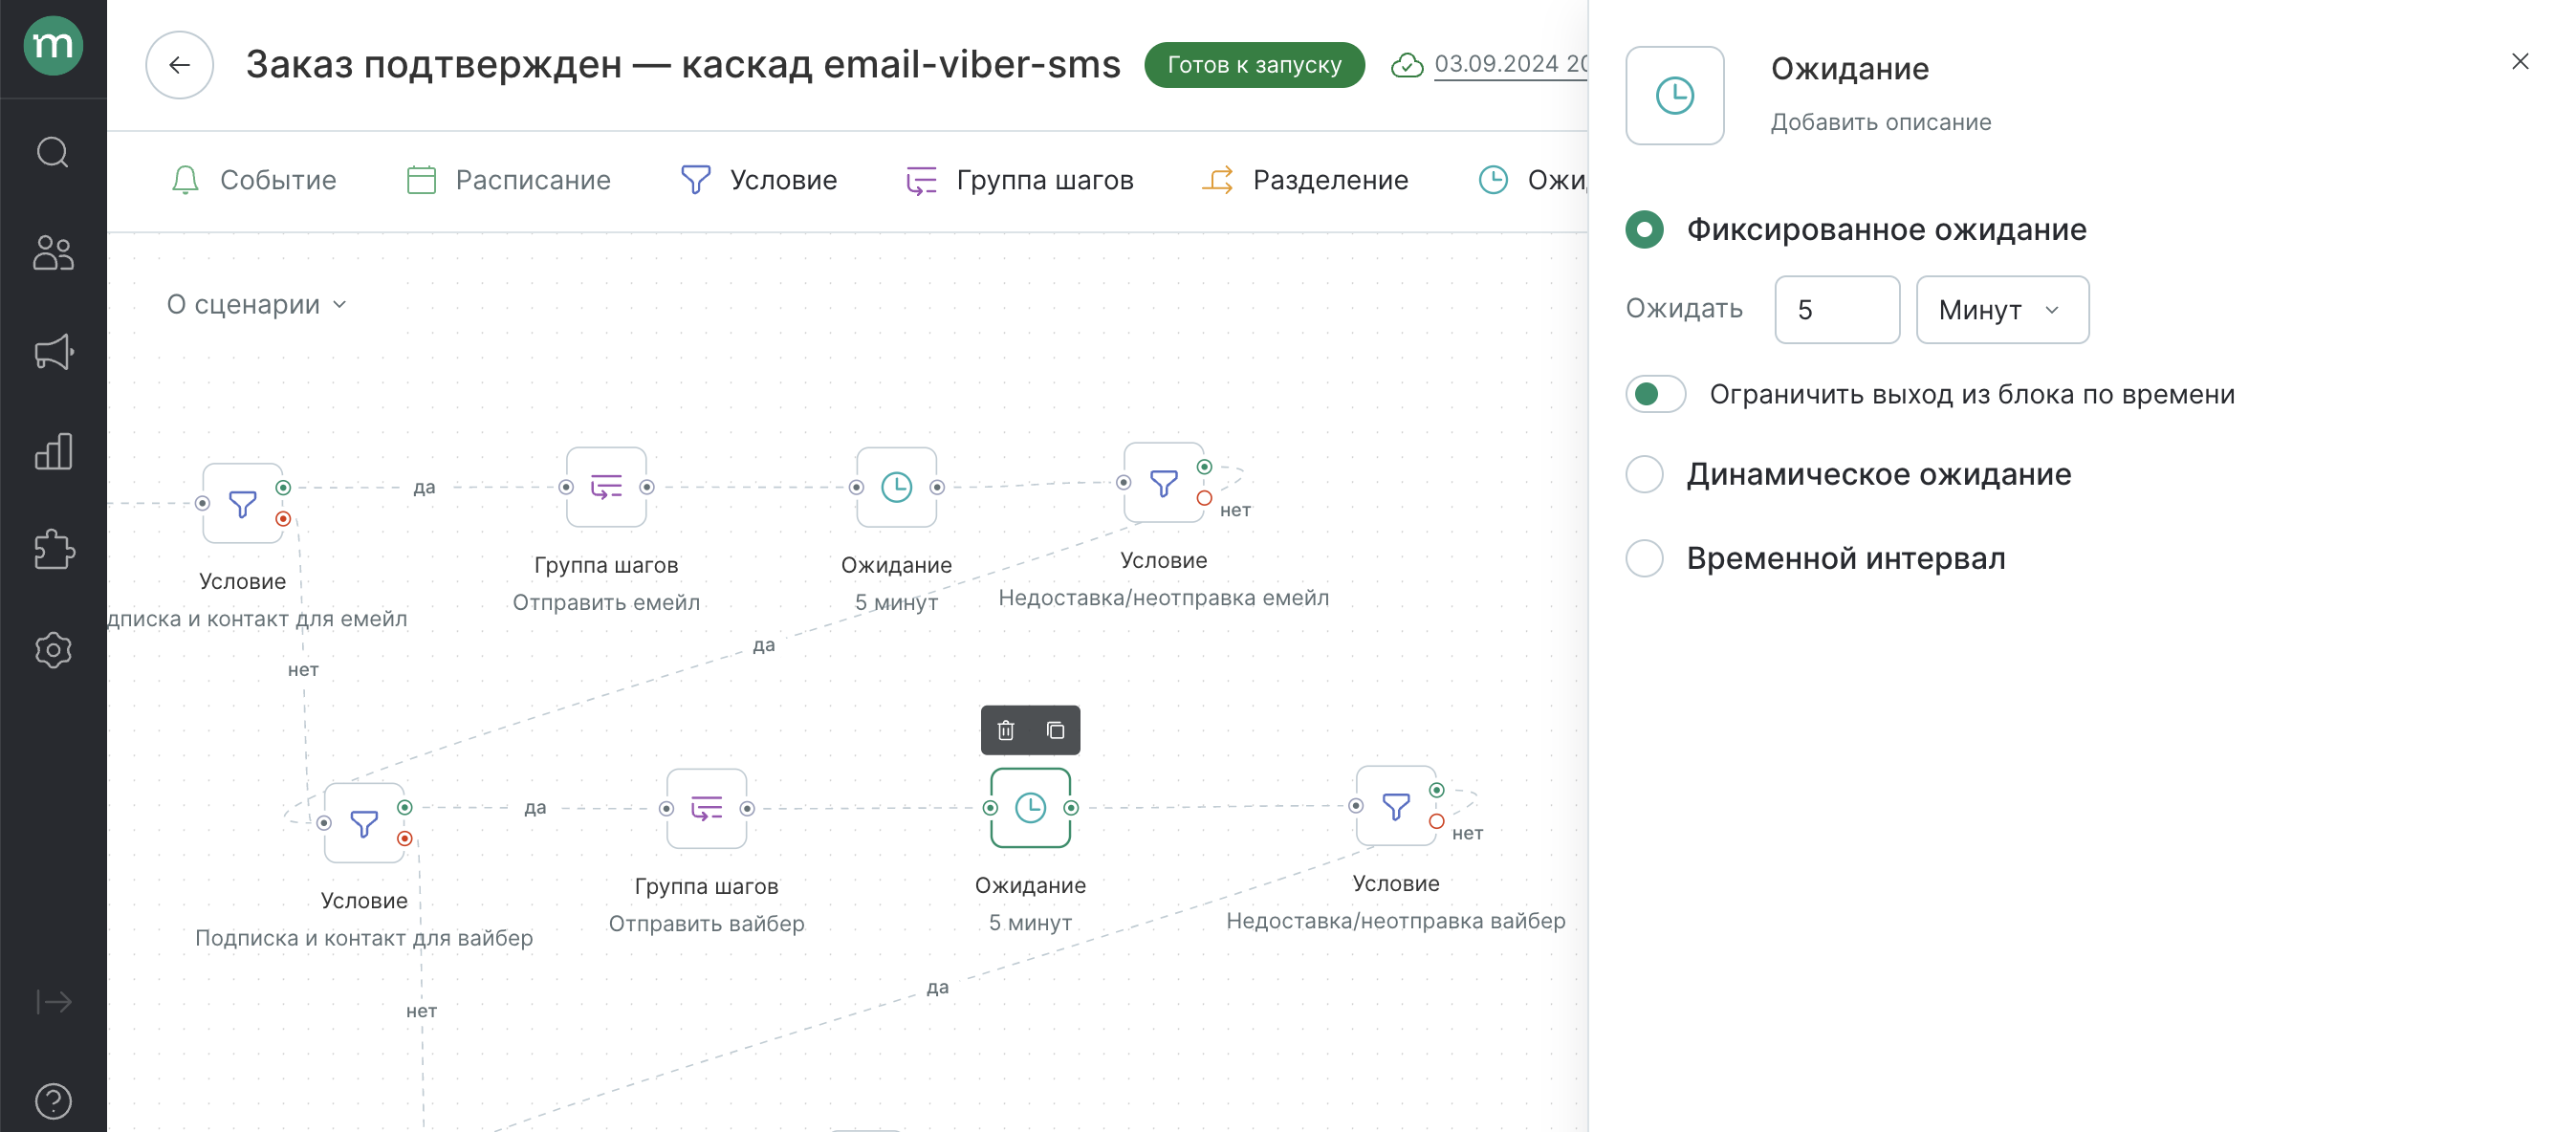This screenshot has height=1132, width=2576.
Task: Click the green output port of the Viber condition
Action: (x=405, y=807)
